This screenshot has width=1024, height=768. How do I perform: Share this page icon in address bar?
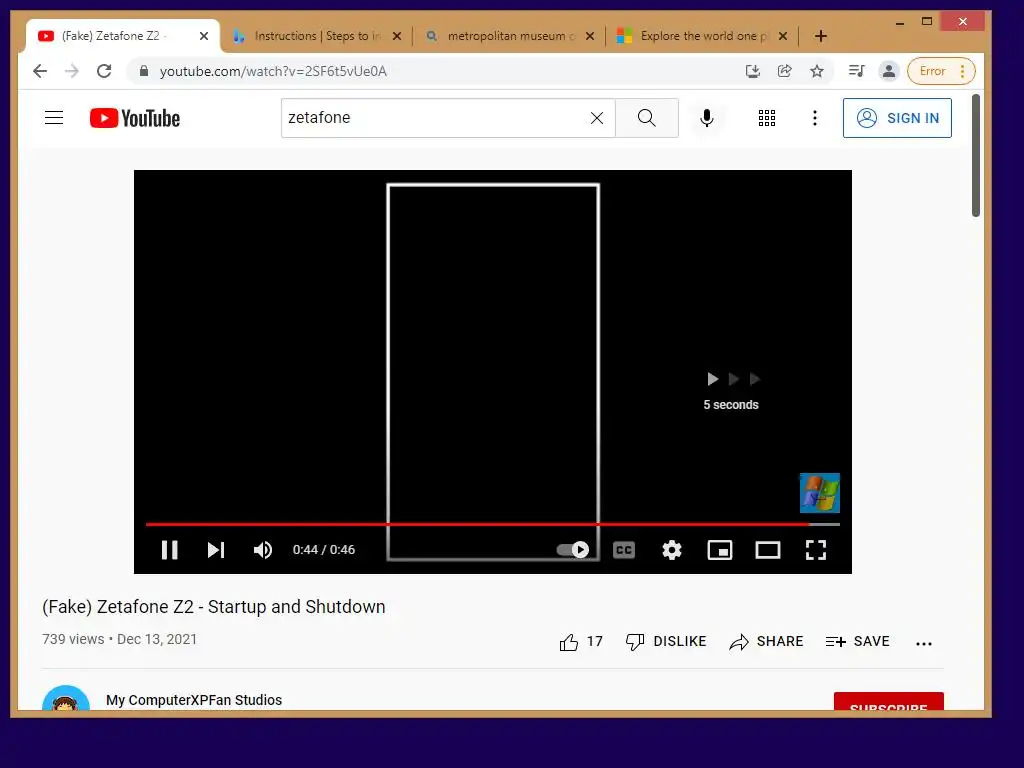pyautogui.click(x=784, y=71)
